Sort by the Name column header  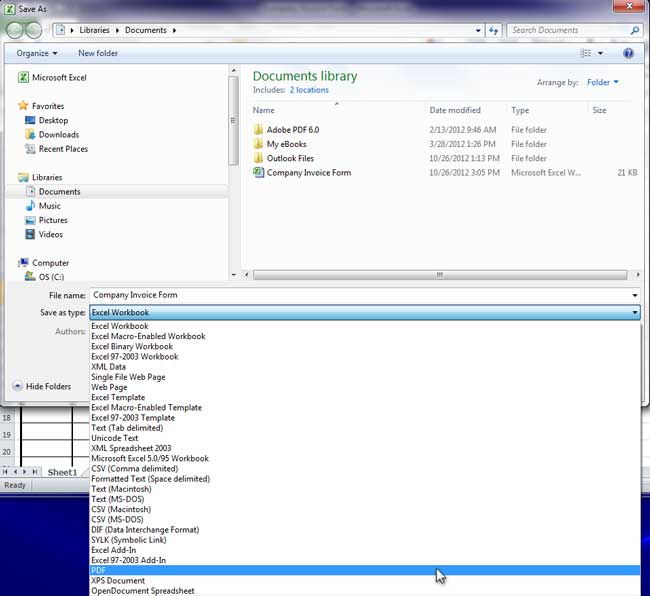pos(264,110)
